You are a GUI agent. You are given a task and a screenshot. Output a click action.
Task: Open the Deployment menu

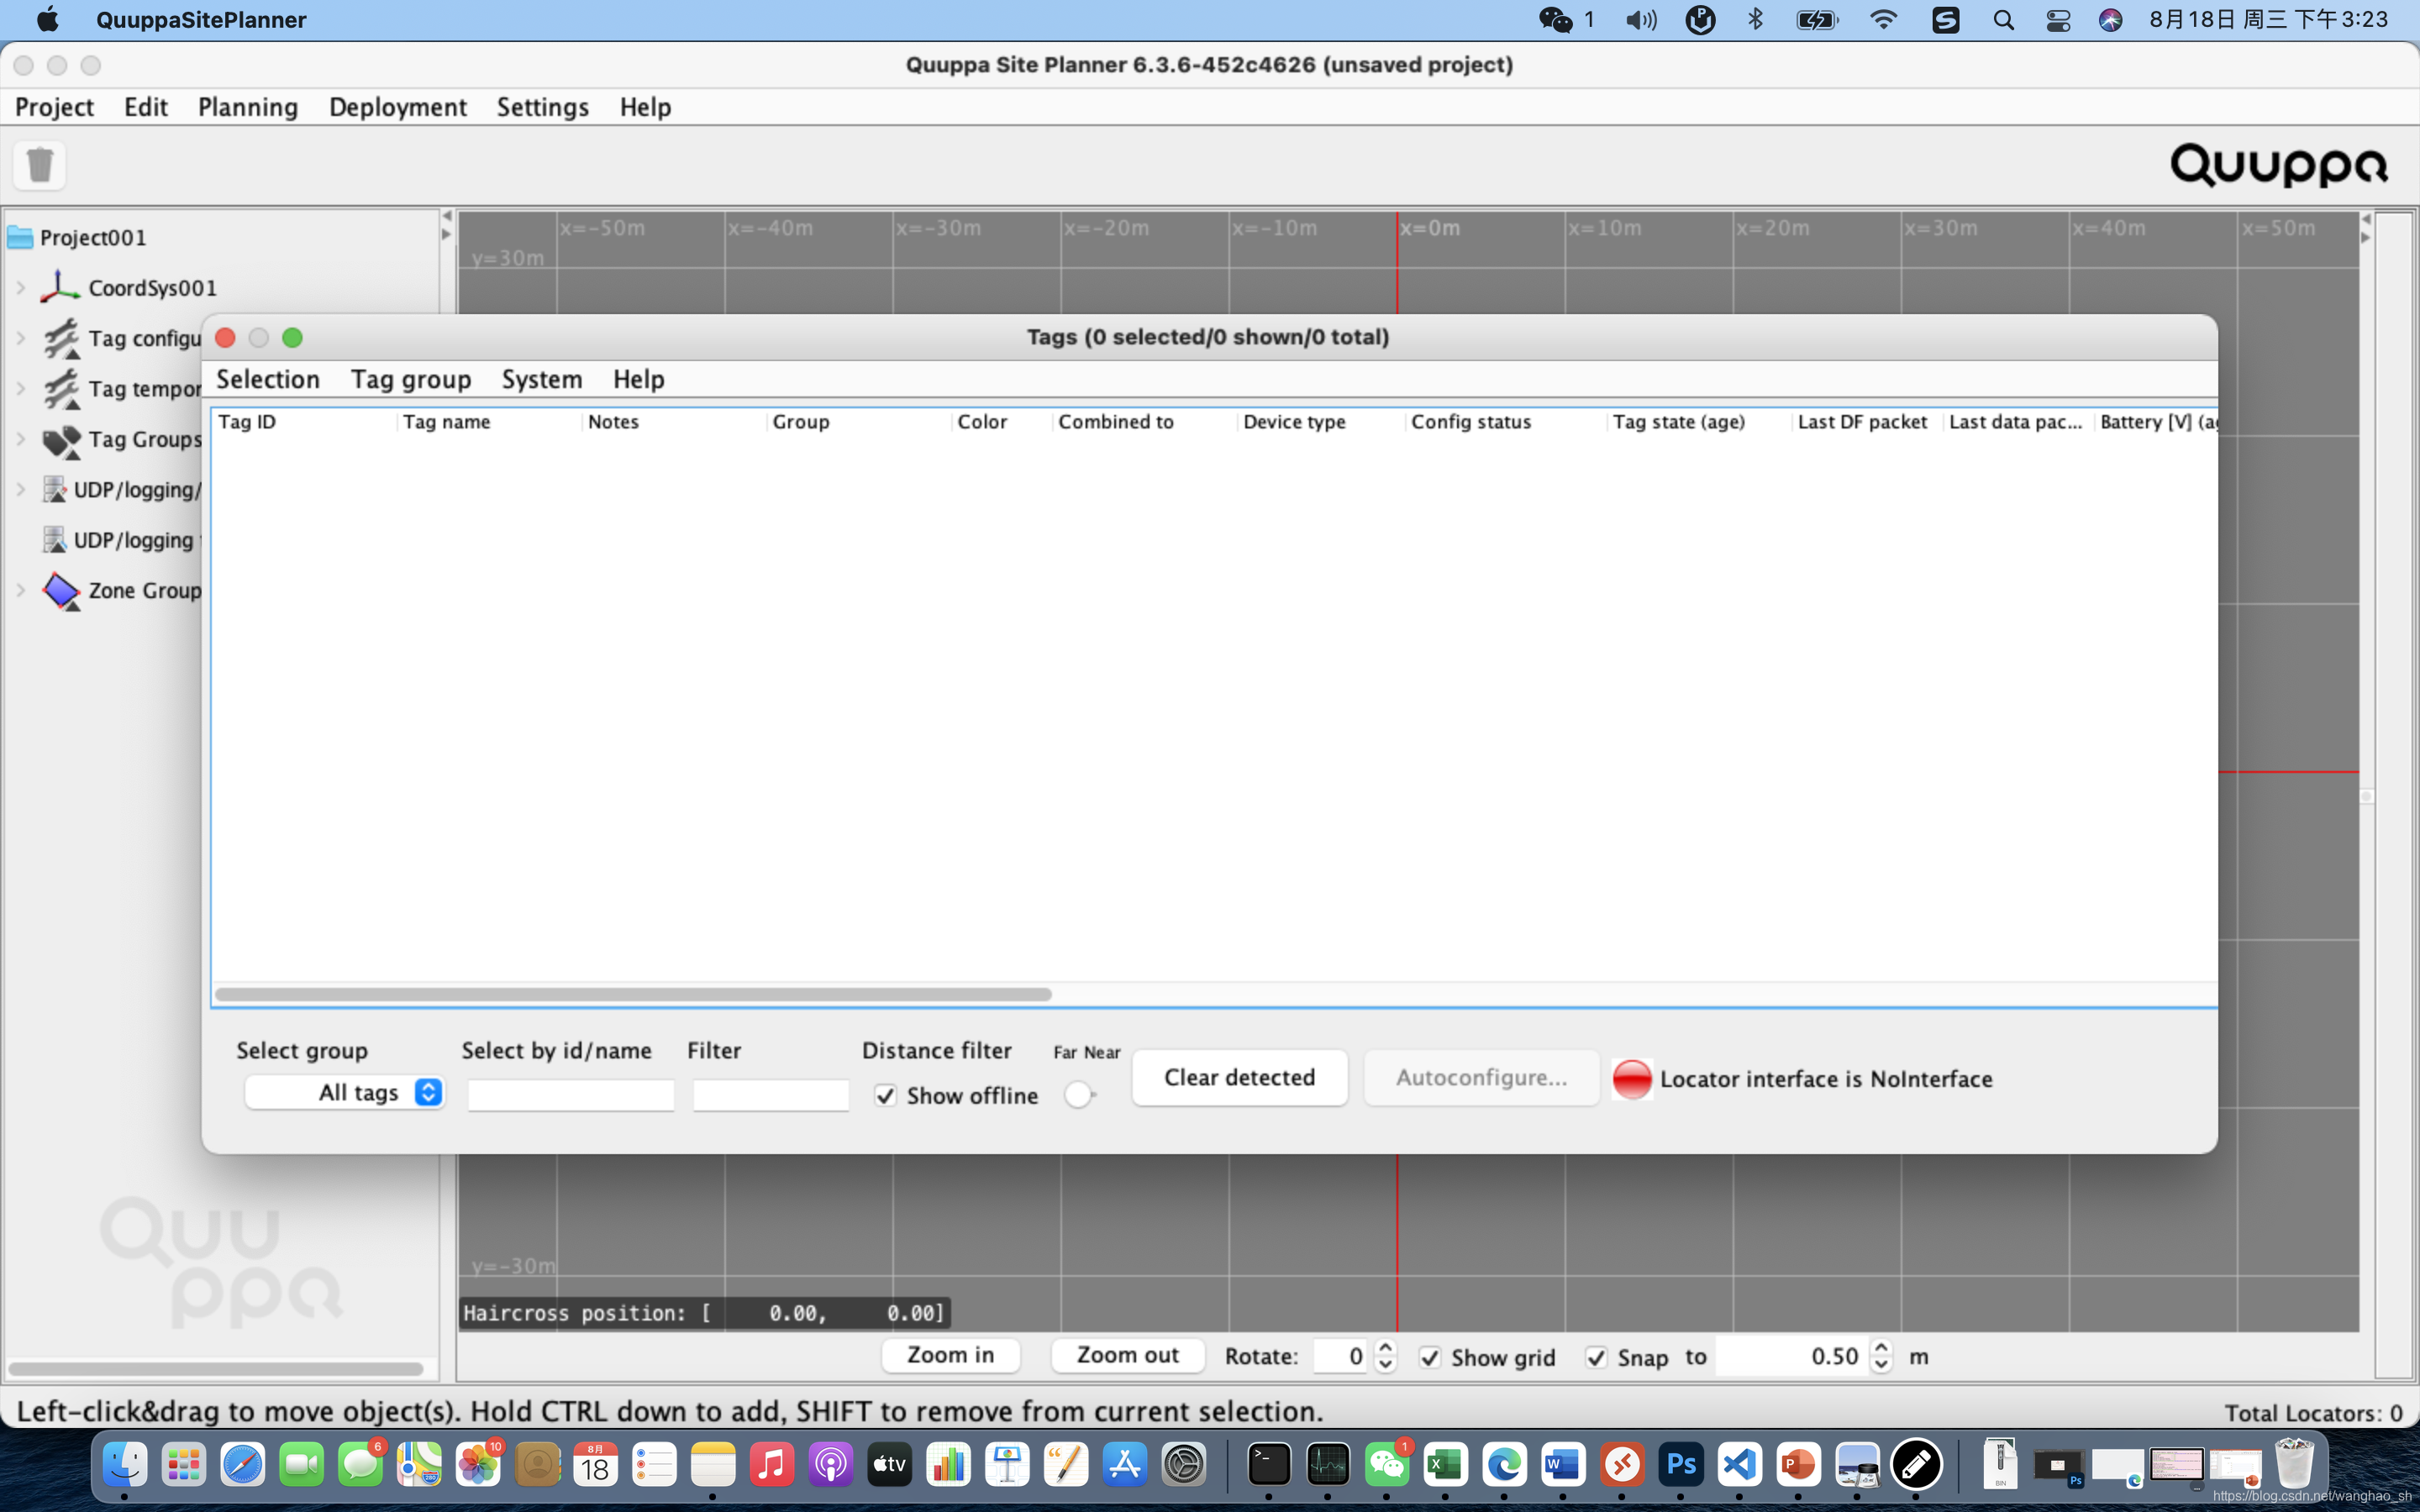(x=398, y=107)
